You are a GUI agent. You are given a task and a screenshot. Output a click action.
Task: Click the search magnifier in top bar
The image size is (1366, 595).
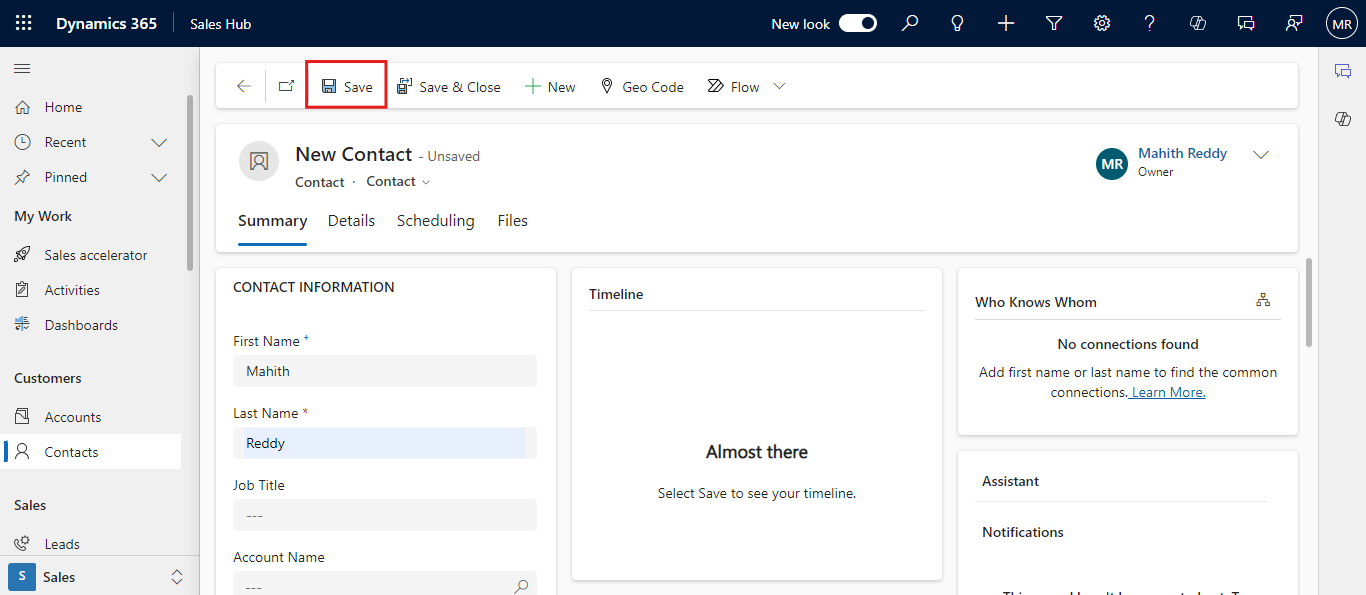tap(909, 23)
